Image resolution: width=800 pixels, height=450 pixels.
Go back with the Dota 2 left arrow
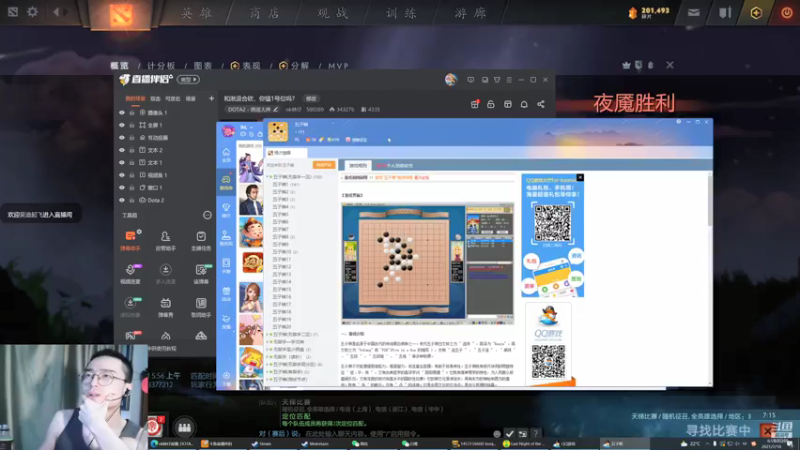click(56, 12)
